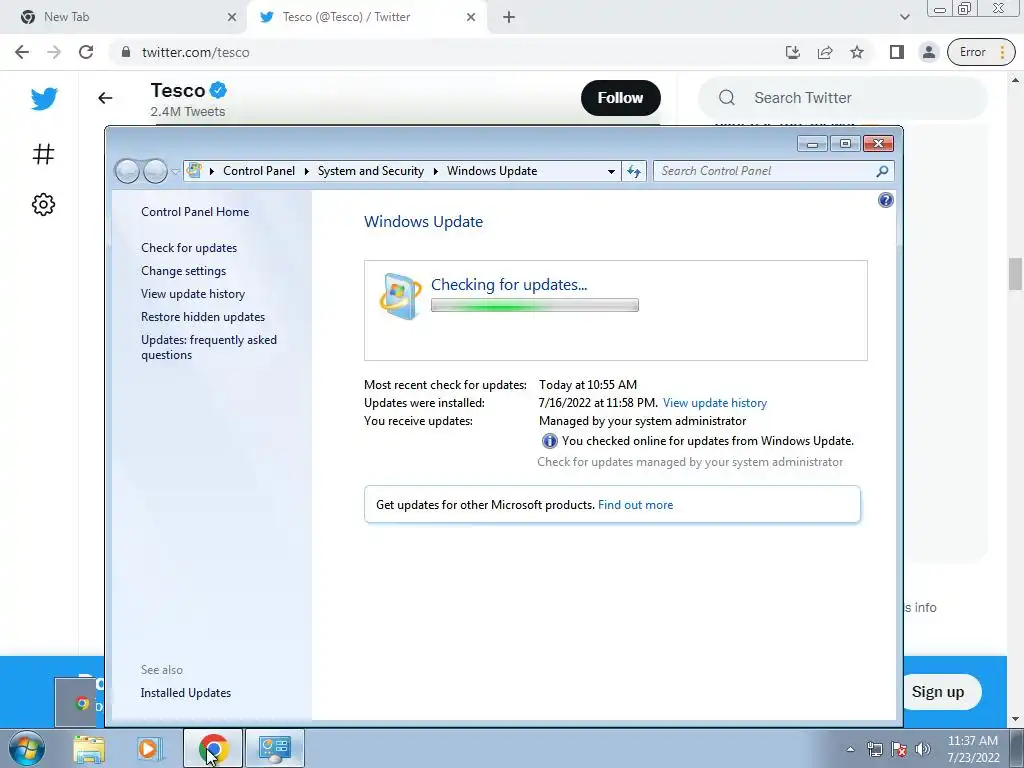
Task: Open Installed Updates link
Action: click(186, 693)
